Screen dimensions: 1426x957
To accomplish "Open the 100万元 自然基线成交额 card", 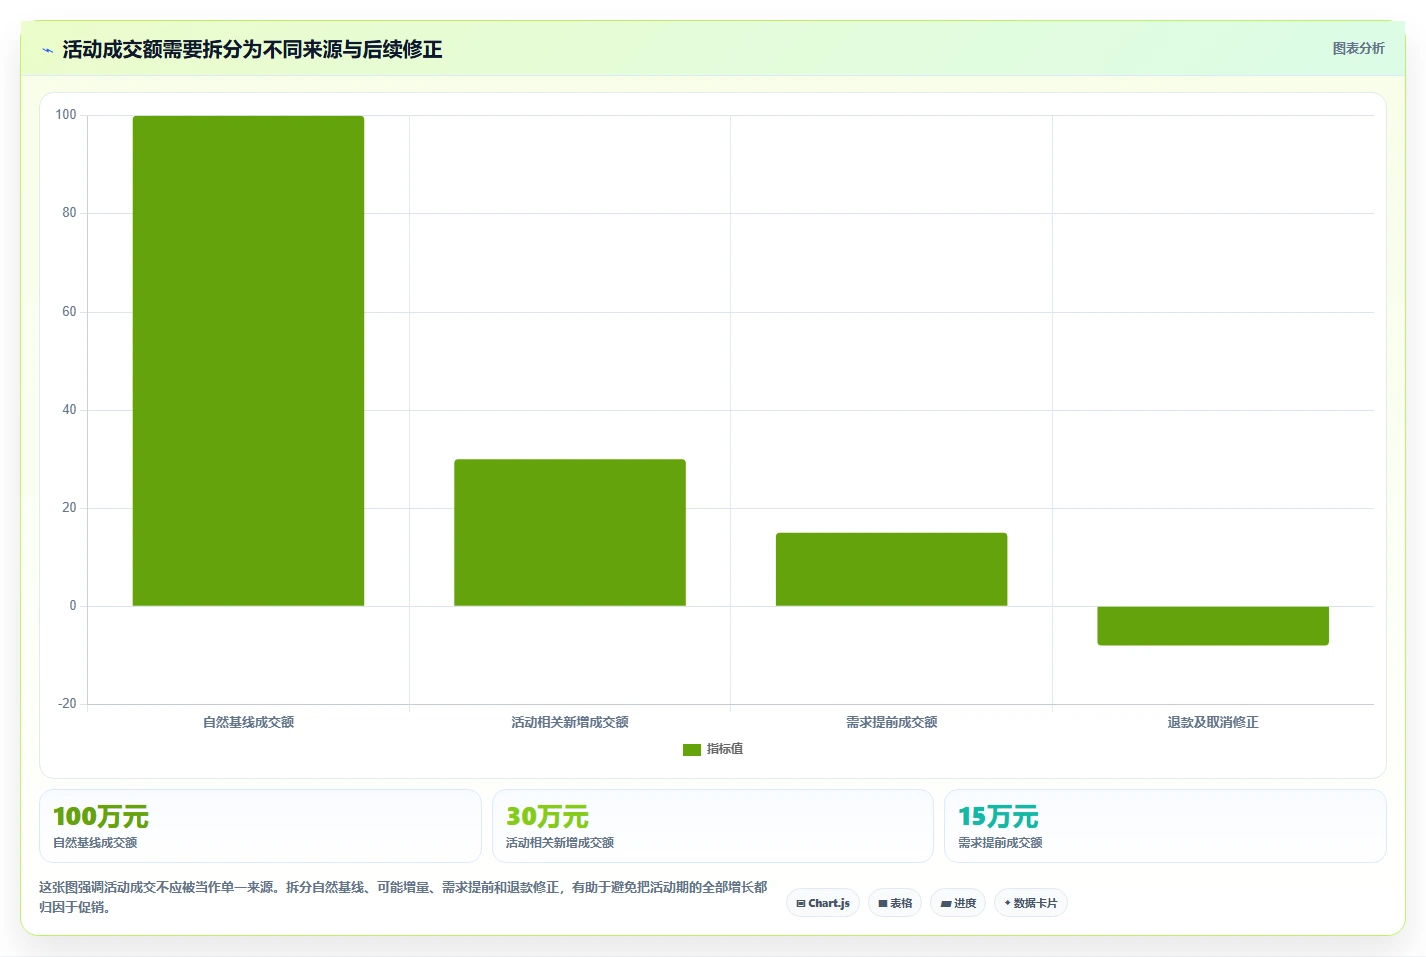I will click(x=260, y=826).
